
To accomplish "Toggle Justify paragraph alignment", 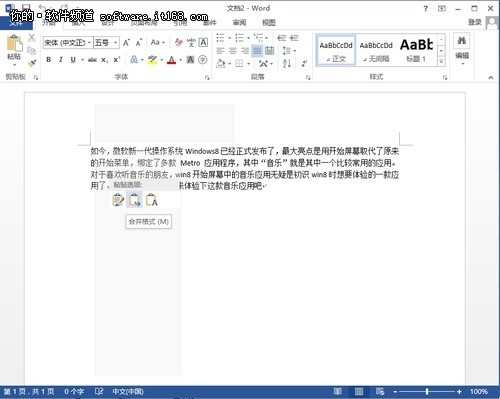I will coord(257,51).
